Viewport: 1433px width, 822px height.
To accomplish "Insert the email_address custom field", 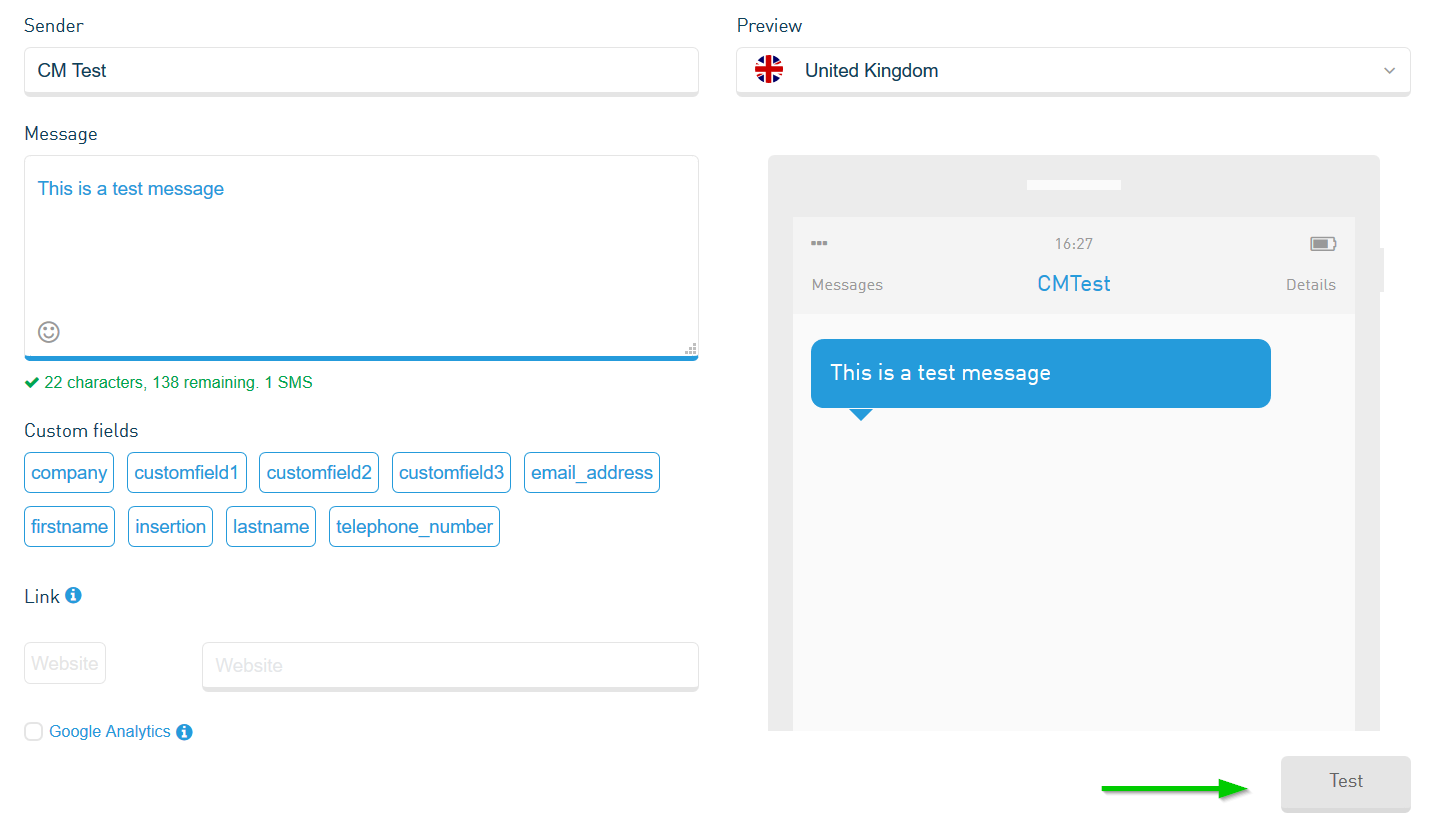I will click(x=592, y=473).
